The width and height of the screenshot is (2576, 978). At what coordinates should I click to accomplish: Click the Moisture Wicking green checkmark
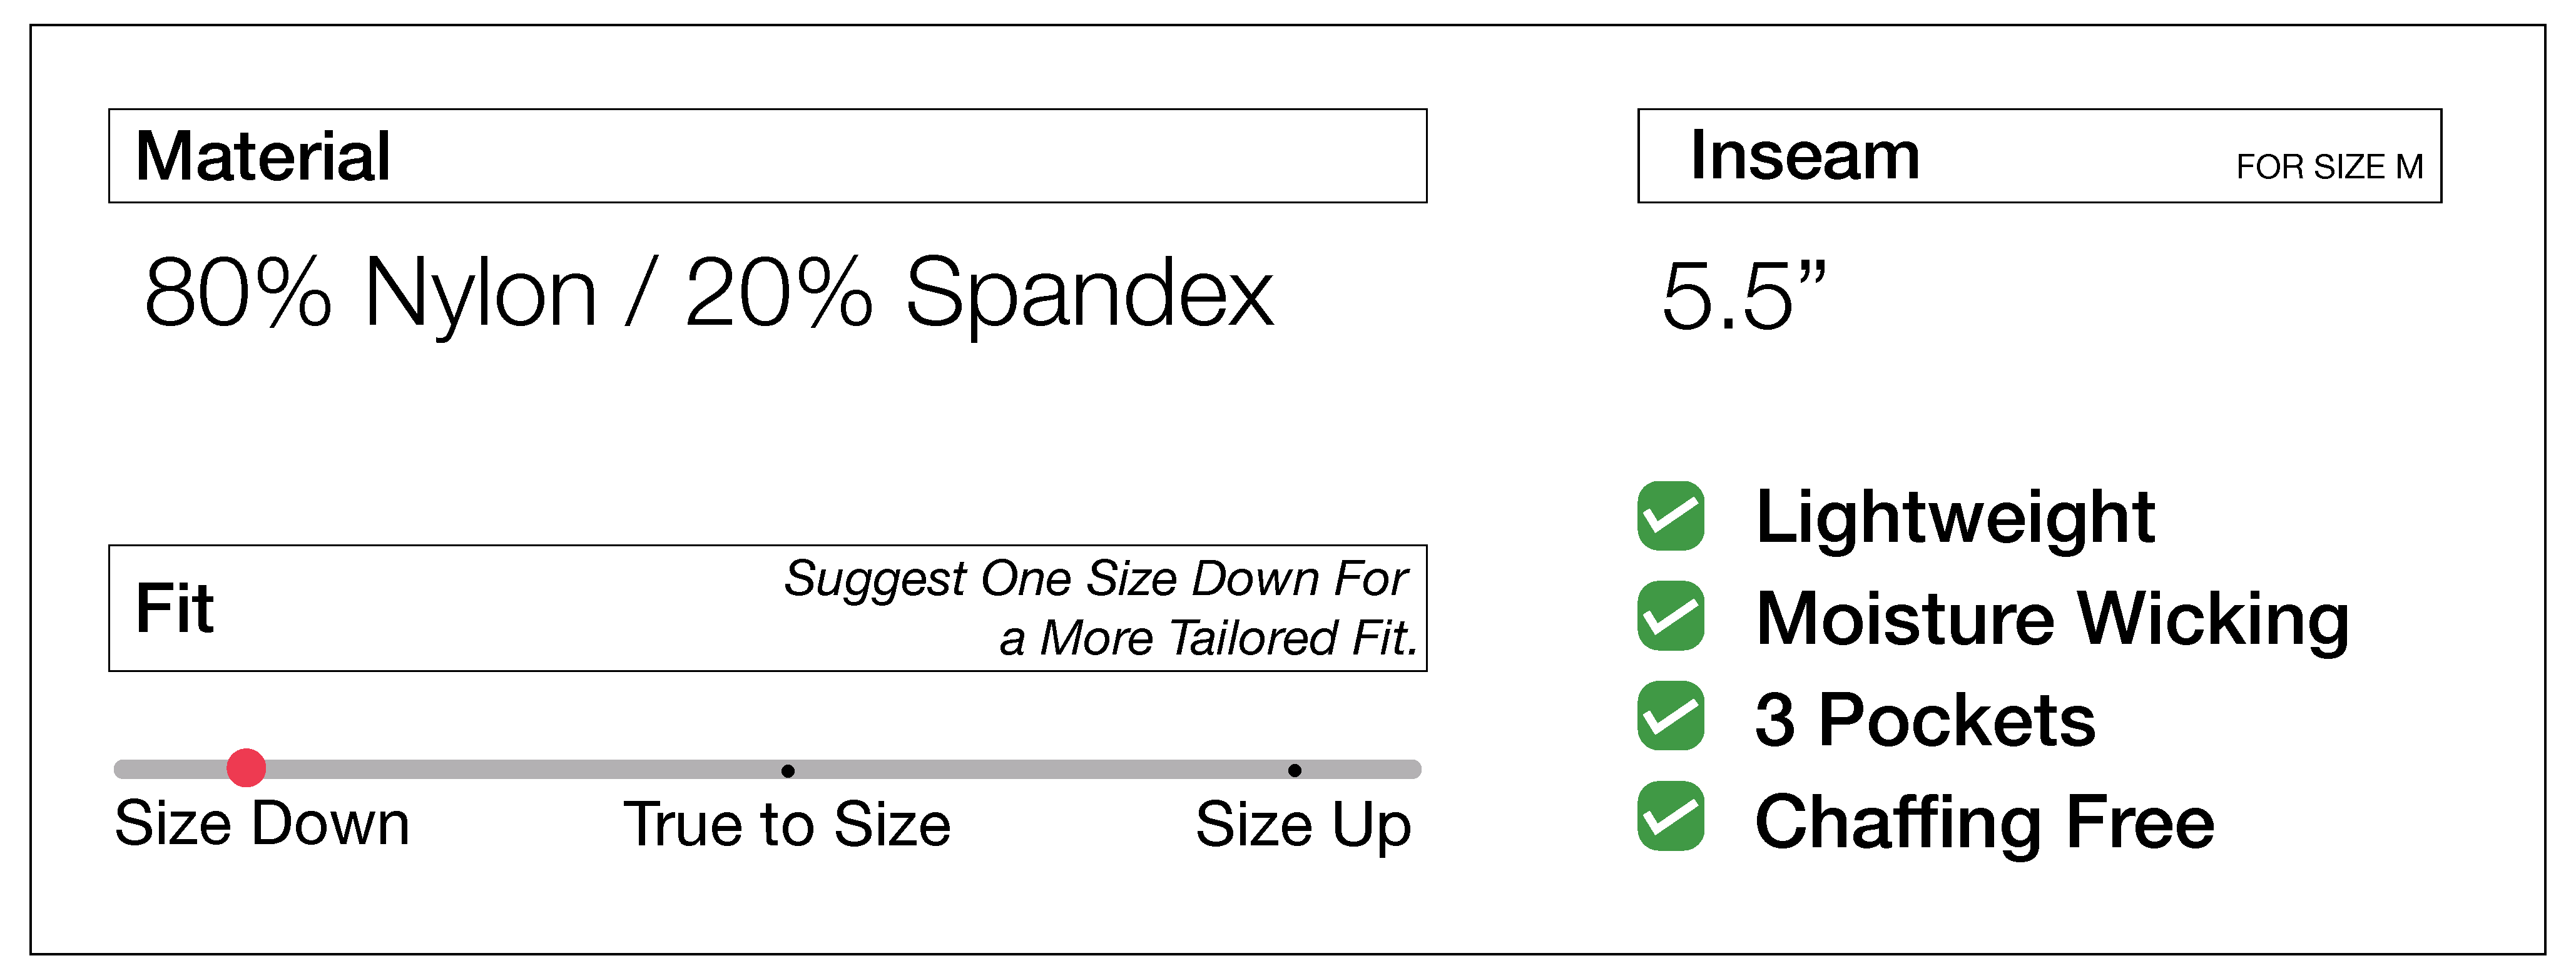1670,616
